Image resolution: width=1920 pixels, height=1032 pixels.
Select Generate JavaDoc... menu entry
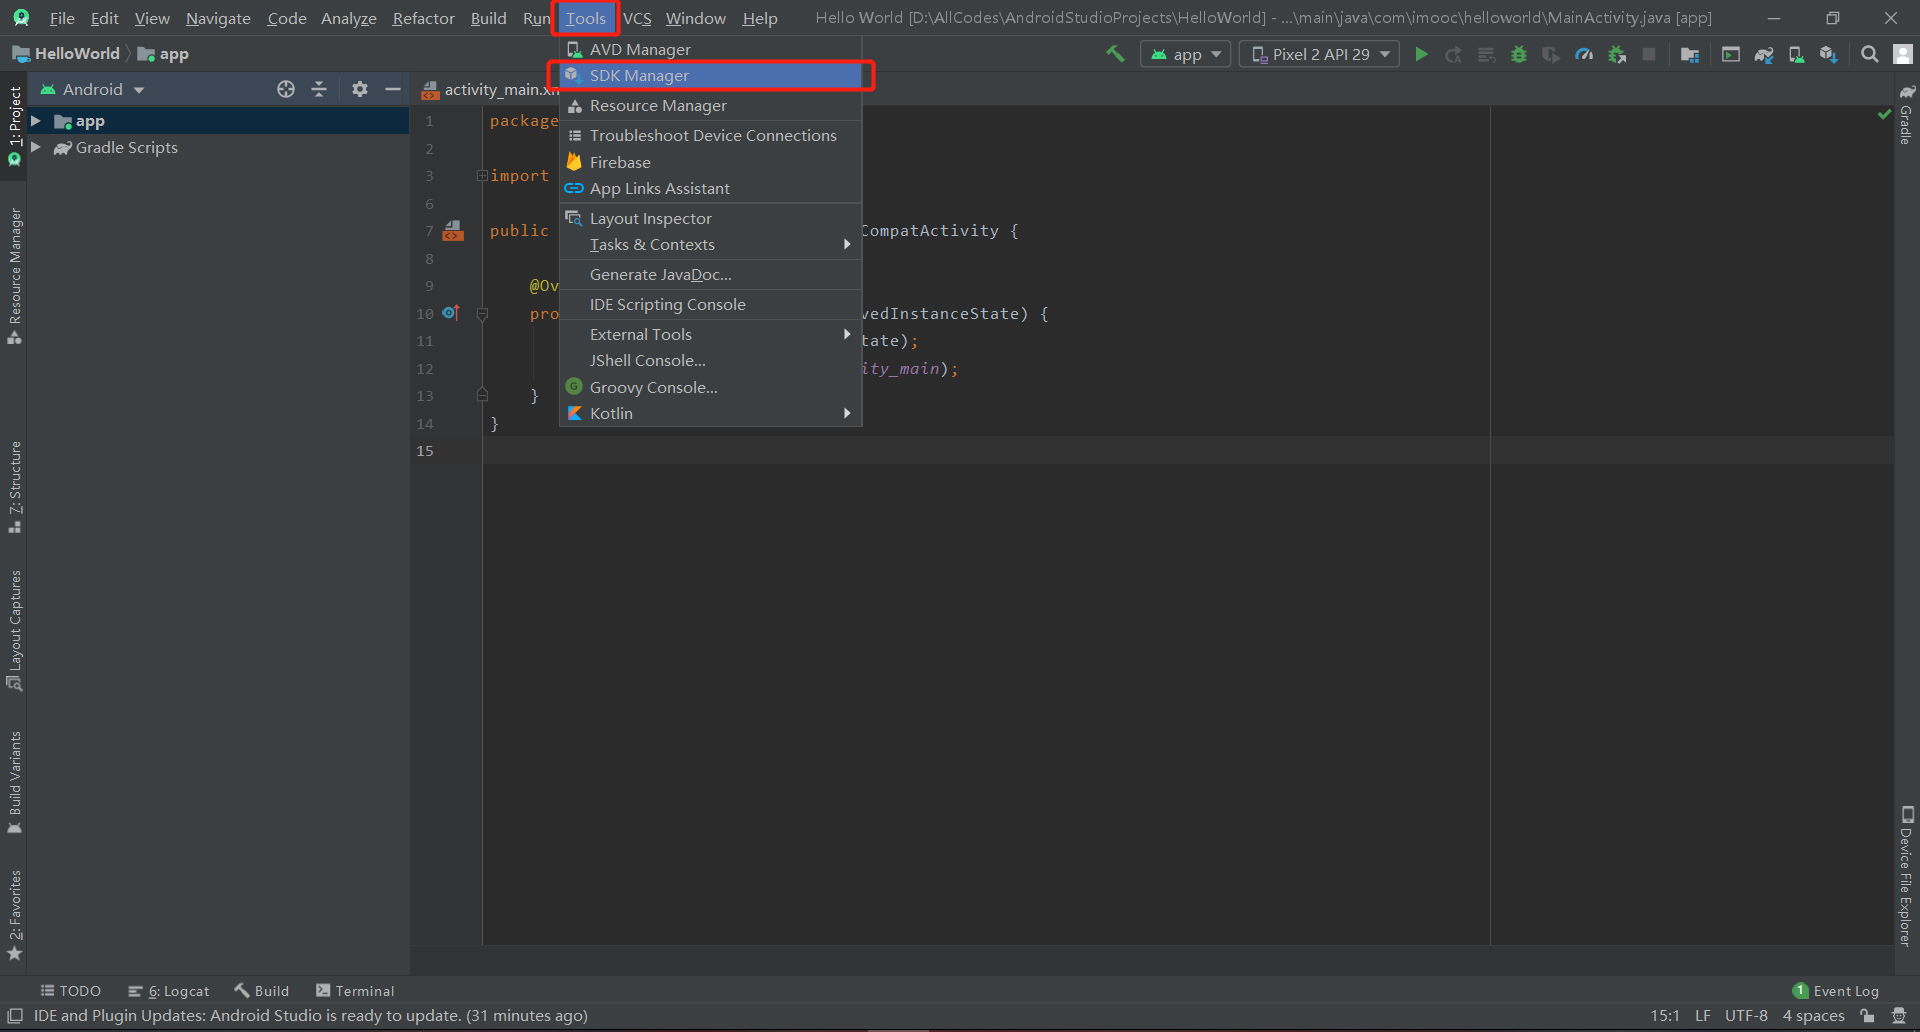point(711,274)
